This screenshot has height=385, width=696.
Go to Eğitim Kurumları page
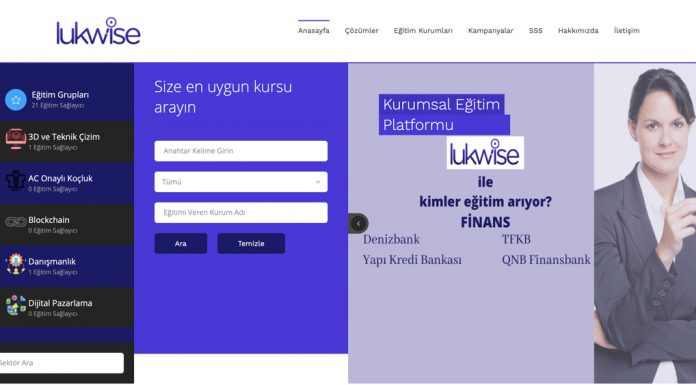point(423,31)
